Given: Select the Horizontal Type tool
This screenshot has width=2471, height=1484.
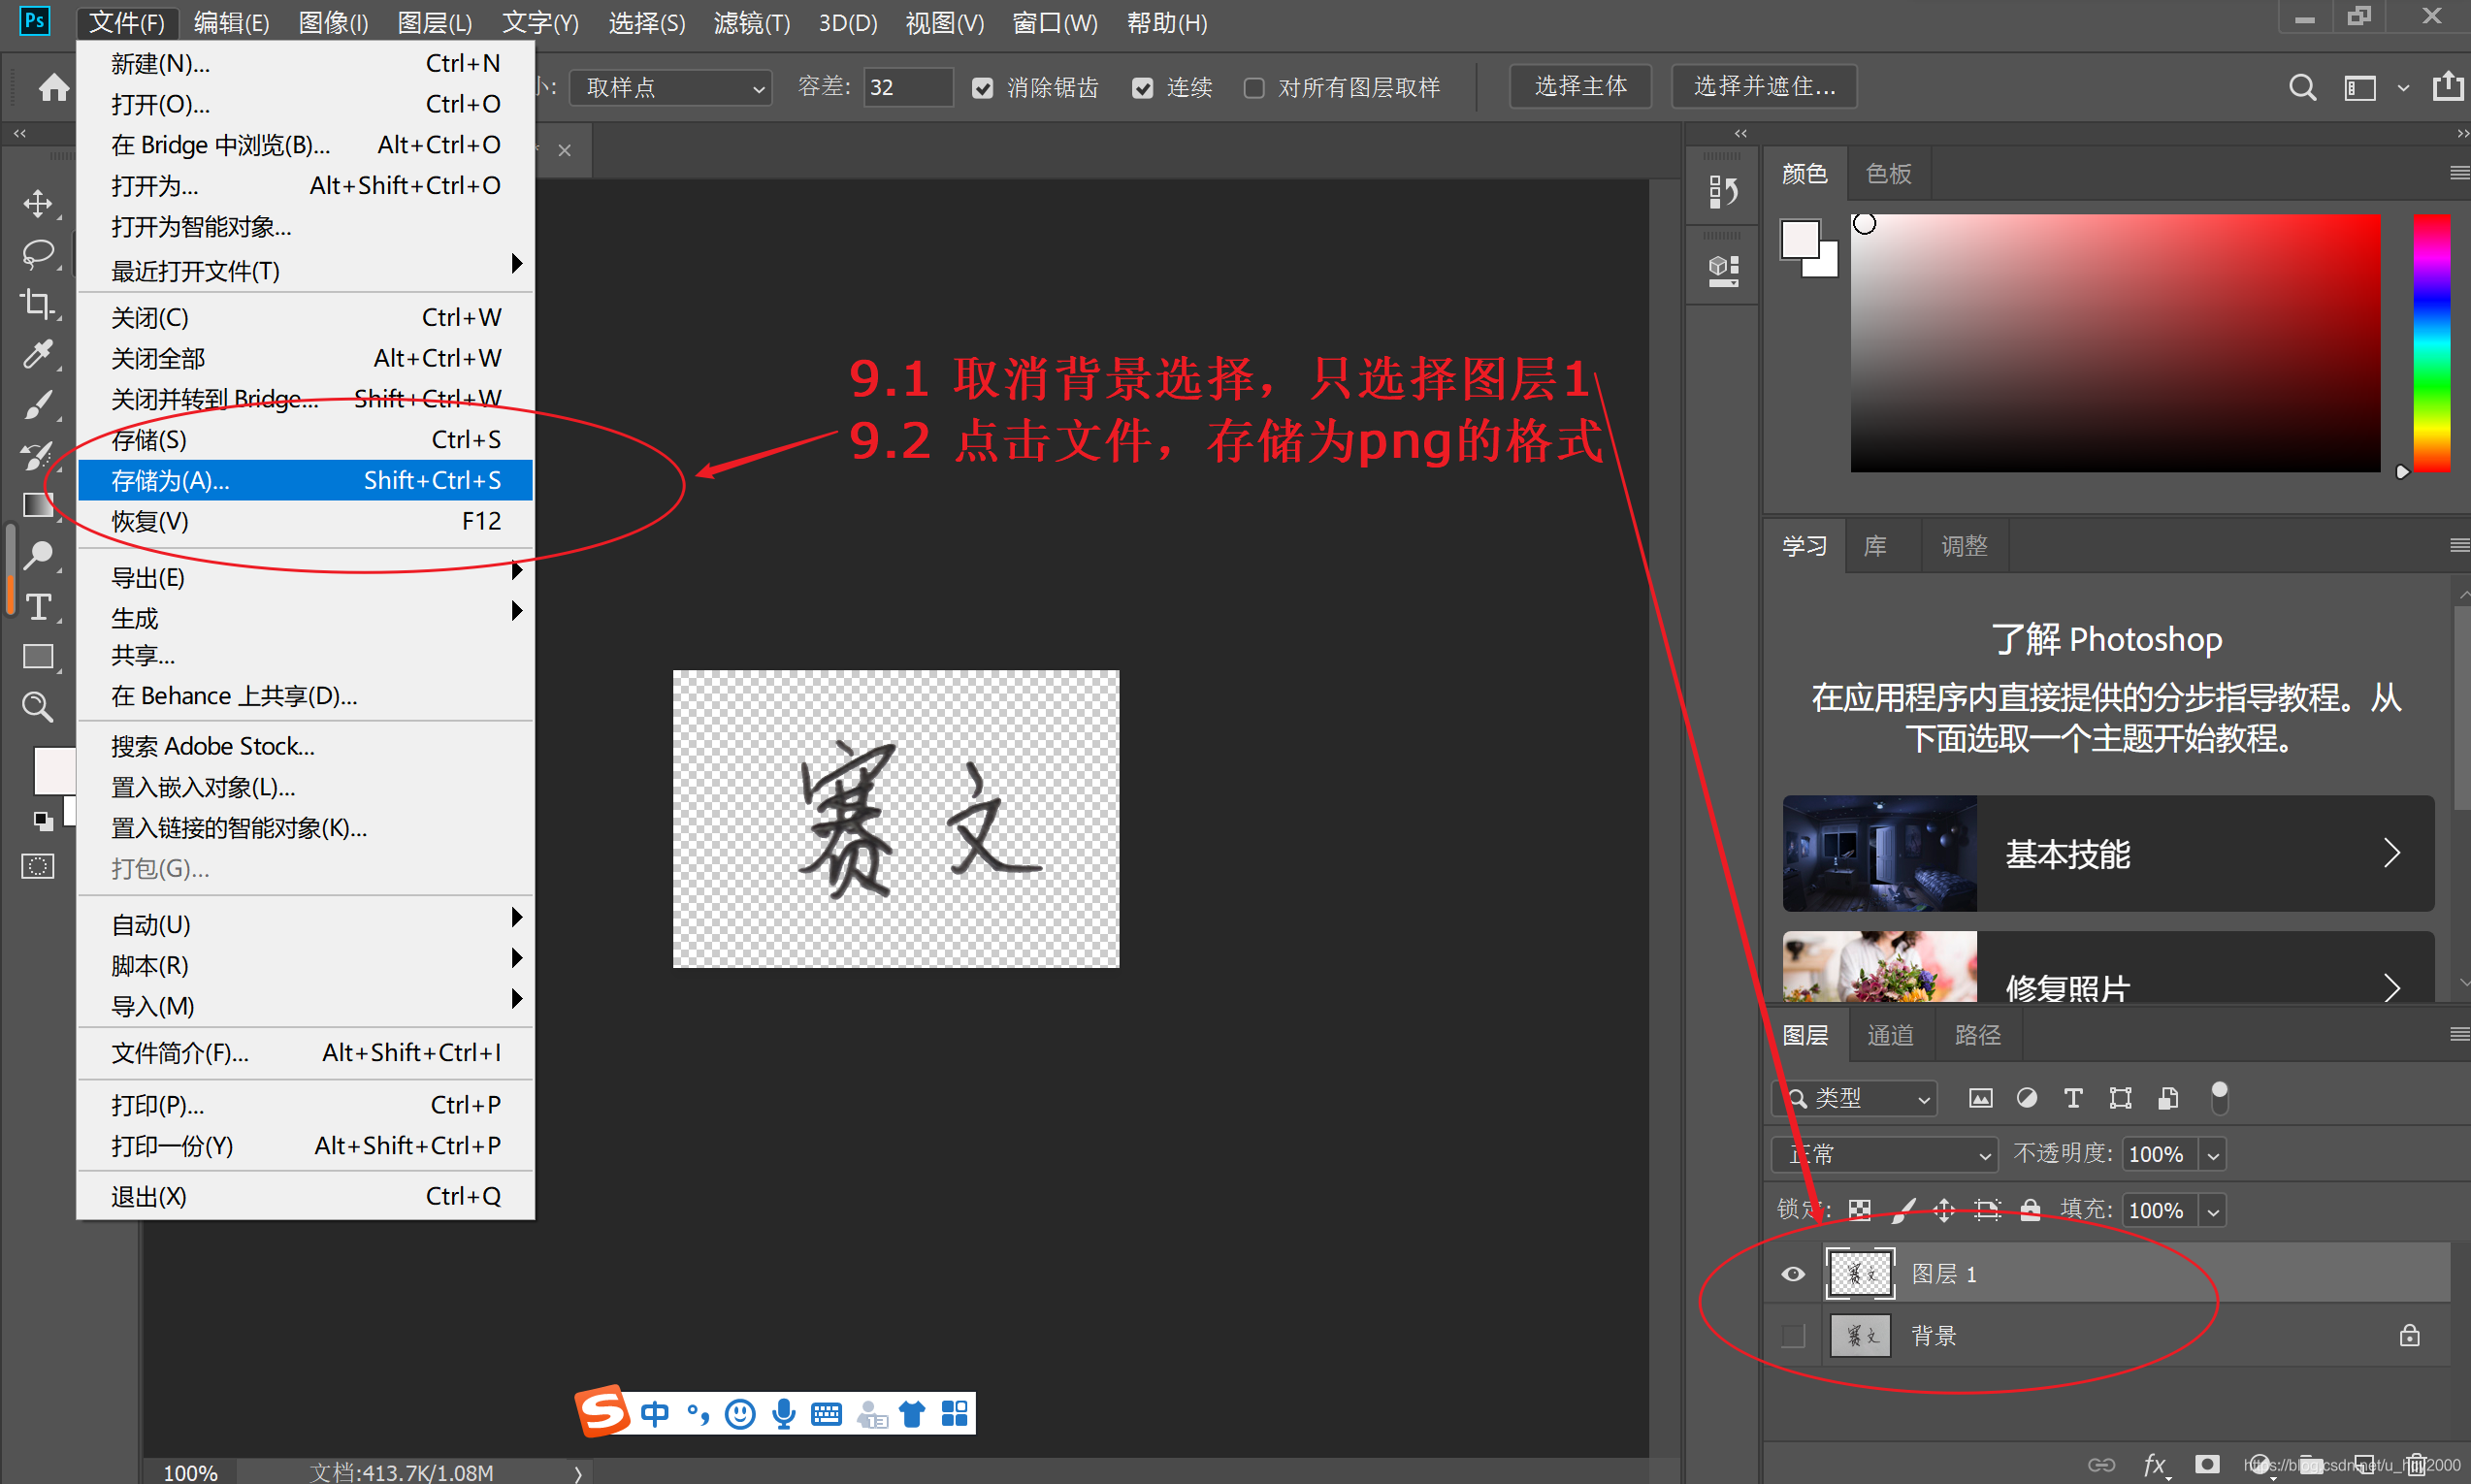Looking at the screenshot, I should coord(38,607).
